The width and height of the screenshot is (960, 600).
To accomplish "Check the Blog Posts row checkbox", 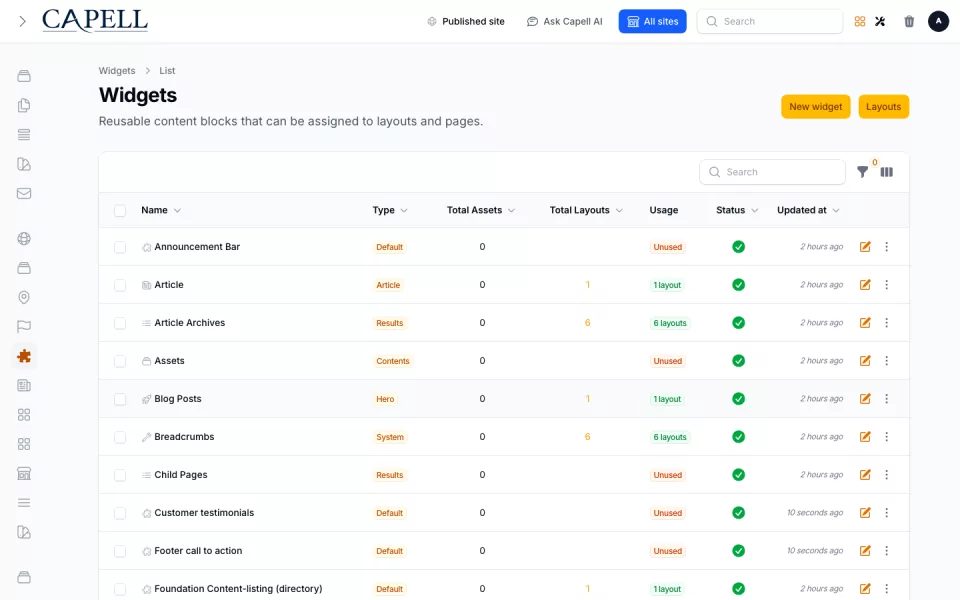I will [x=120, y=399].
